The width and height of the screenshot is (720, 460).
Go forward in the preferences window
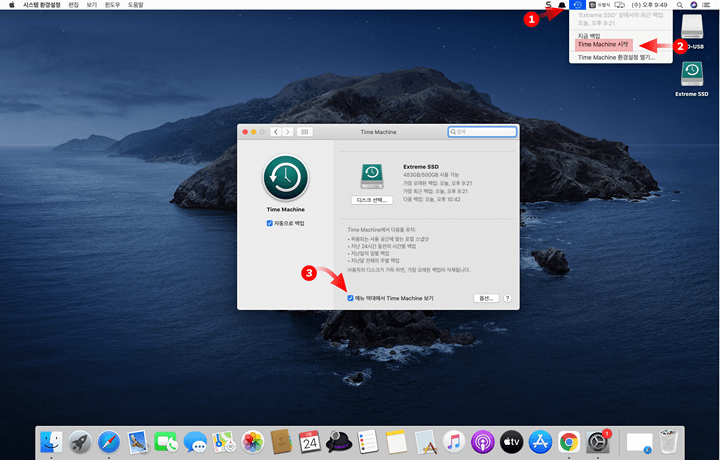[x=287, y=132]
